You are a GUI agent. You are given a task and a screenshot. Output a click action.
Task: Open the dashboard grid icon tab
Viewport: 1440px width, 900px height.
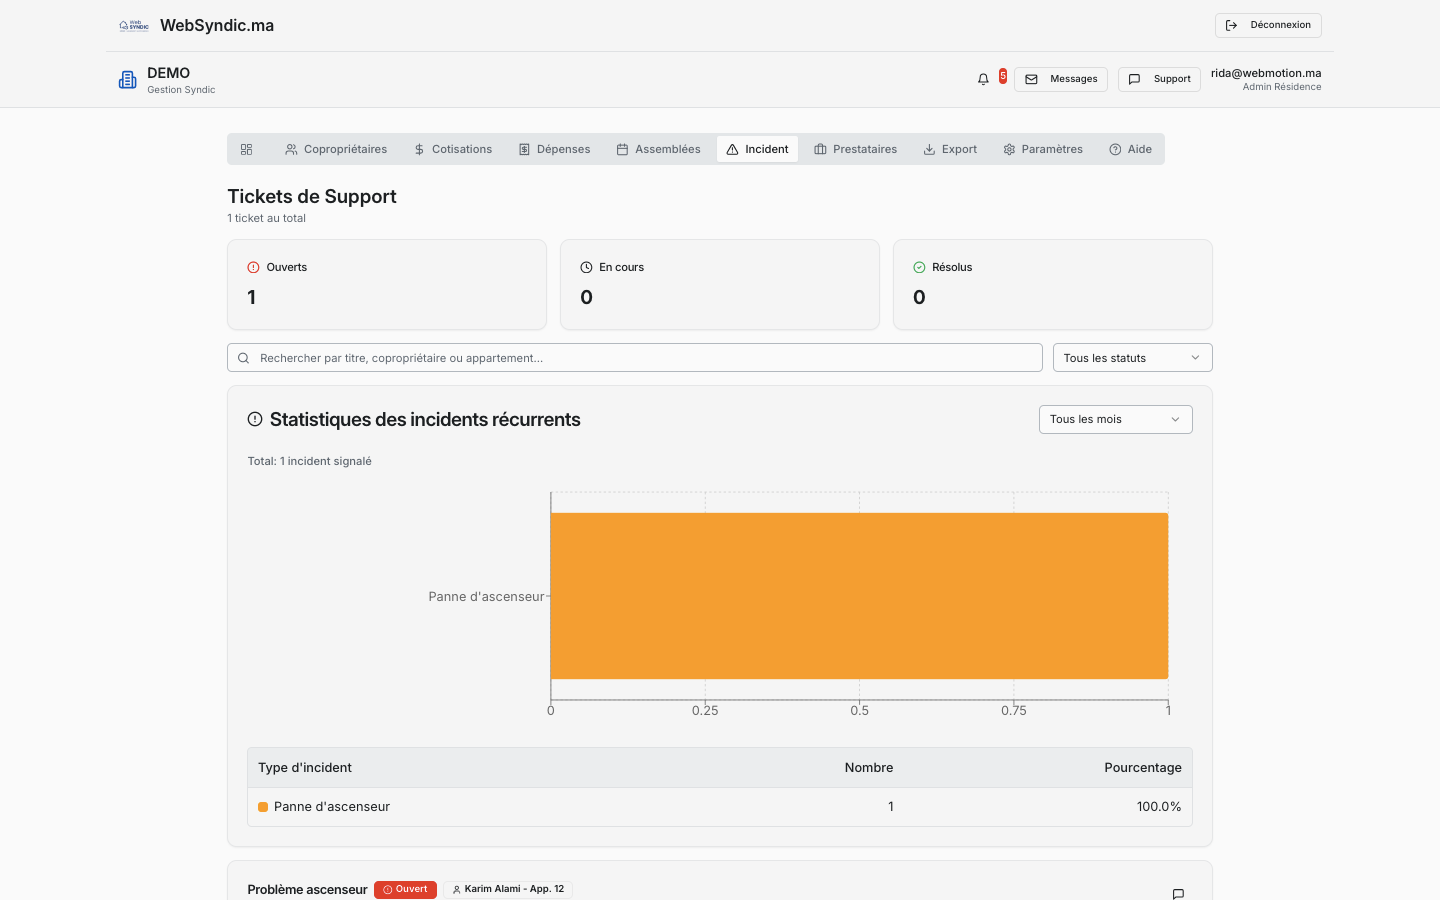click(247, 149)
